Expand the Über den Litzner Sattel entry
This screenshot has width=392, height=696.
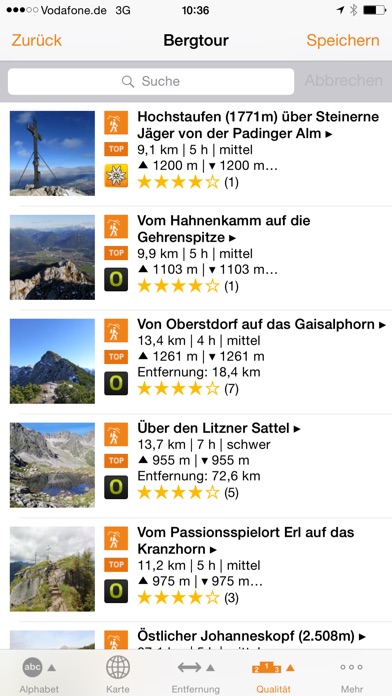[219, 428]
